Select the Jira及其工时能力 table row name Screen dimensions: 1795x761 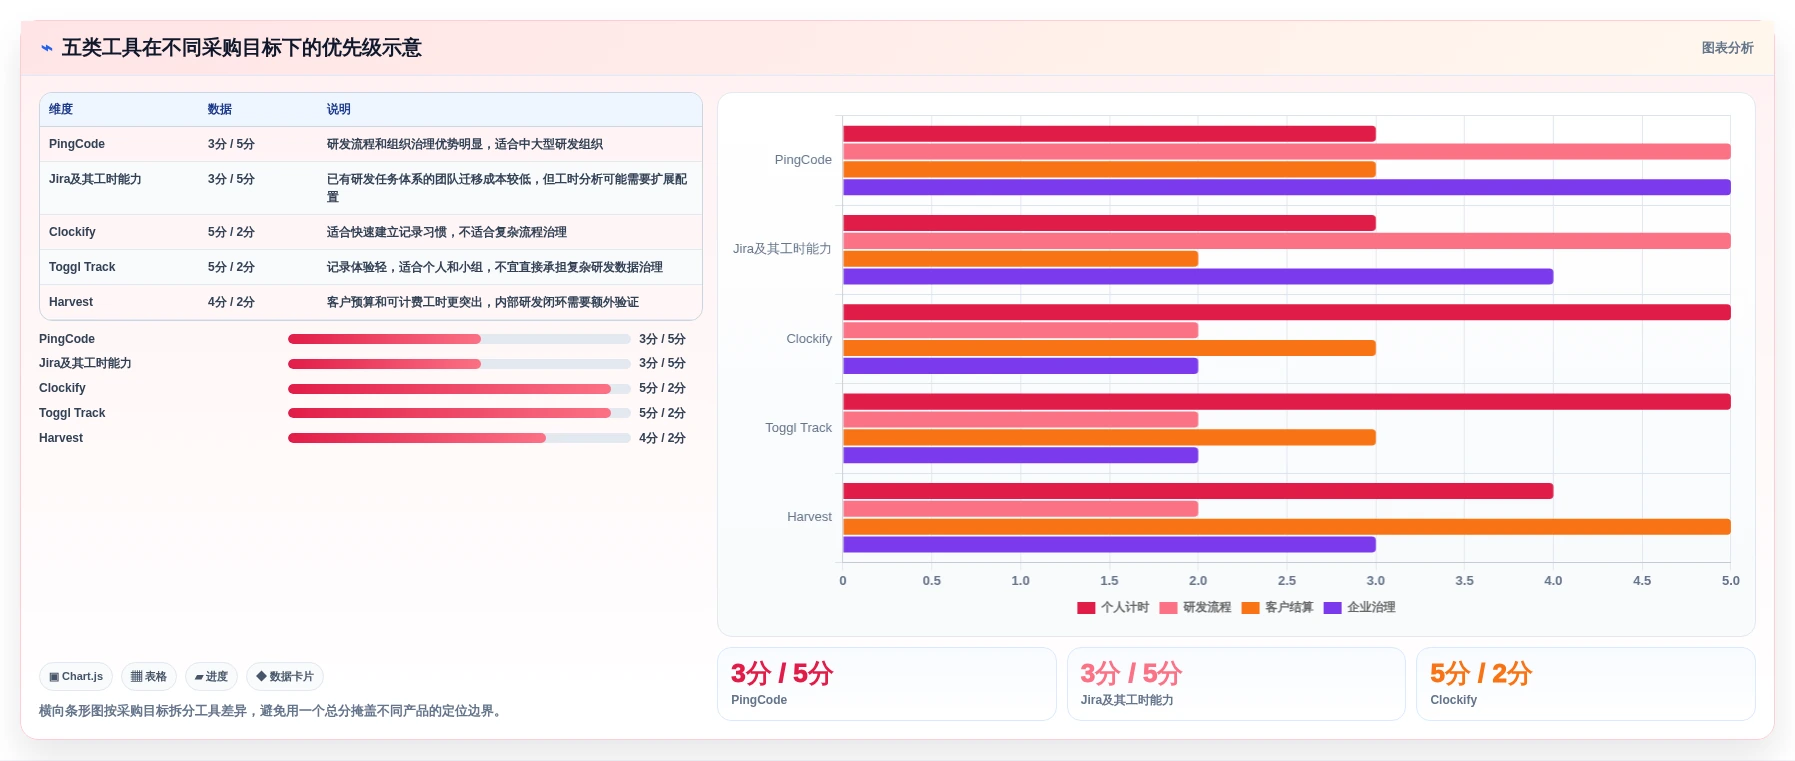(x=95, y=179)
